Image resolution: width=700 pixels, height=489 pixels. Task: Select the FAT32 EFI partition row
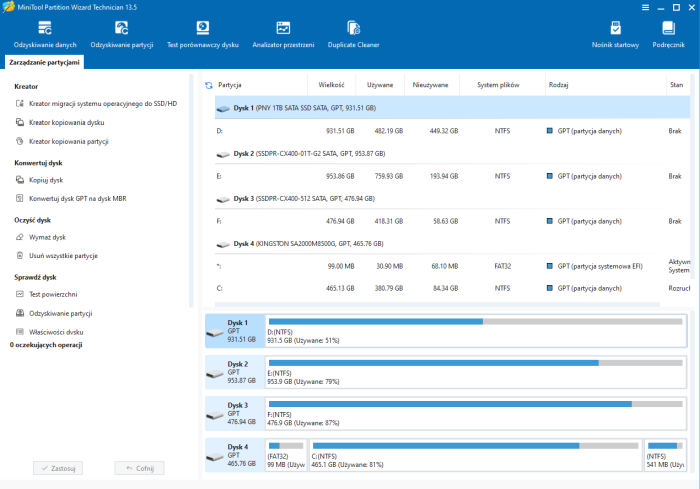tap(452, 266)
